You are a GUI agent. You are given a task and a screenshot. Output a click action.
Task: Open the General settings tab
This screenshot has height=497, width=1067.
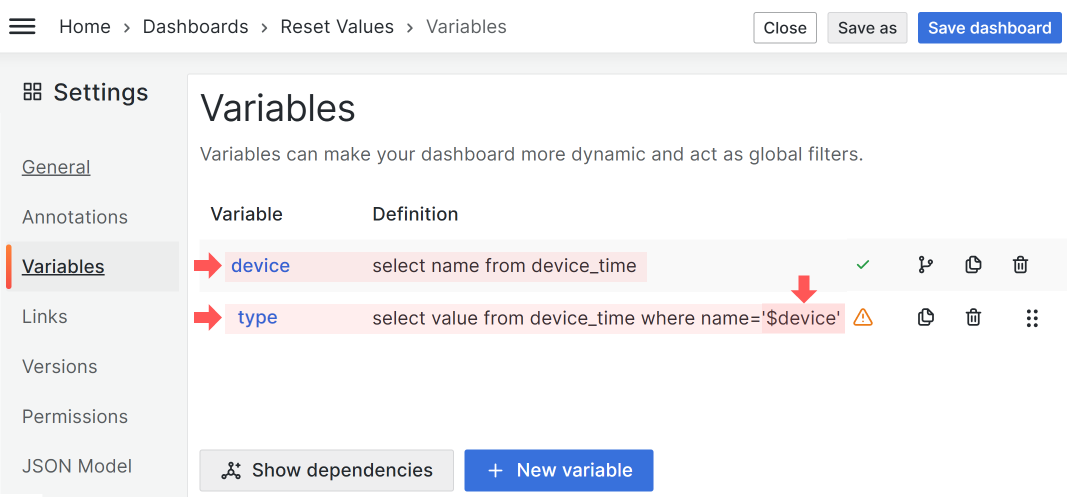[x=56, y=167]
